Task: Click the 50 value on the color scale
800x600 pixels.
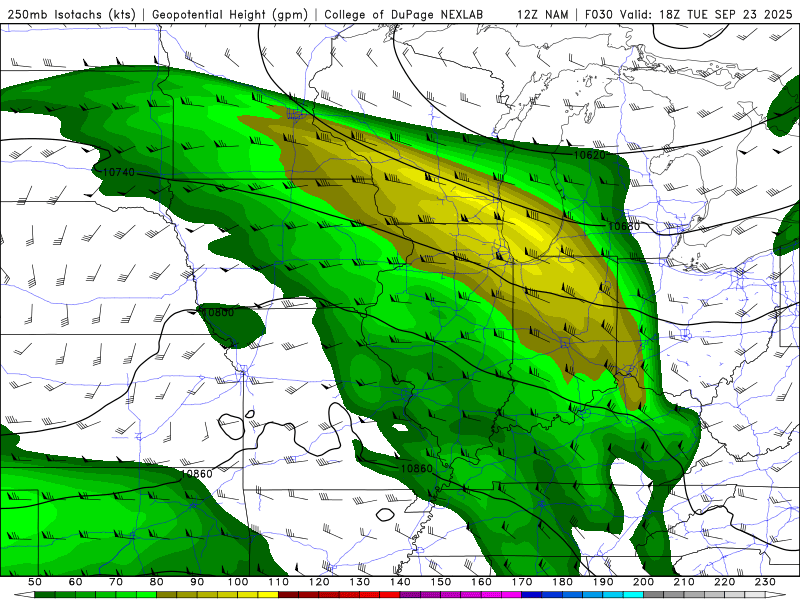Action: (x=35, y=582)
